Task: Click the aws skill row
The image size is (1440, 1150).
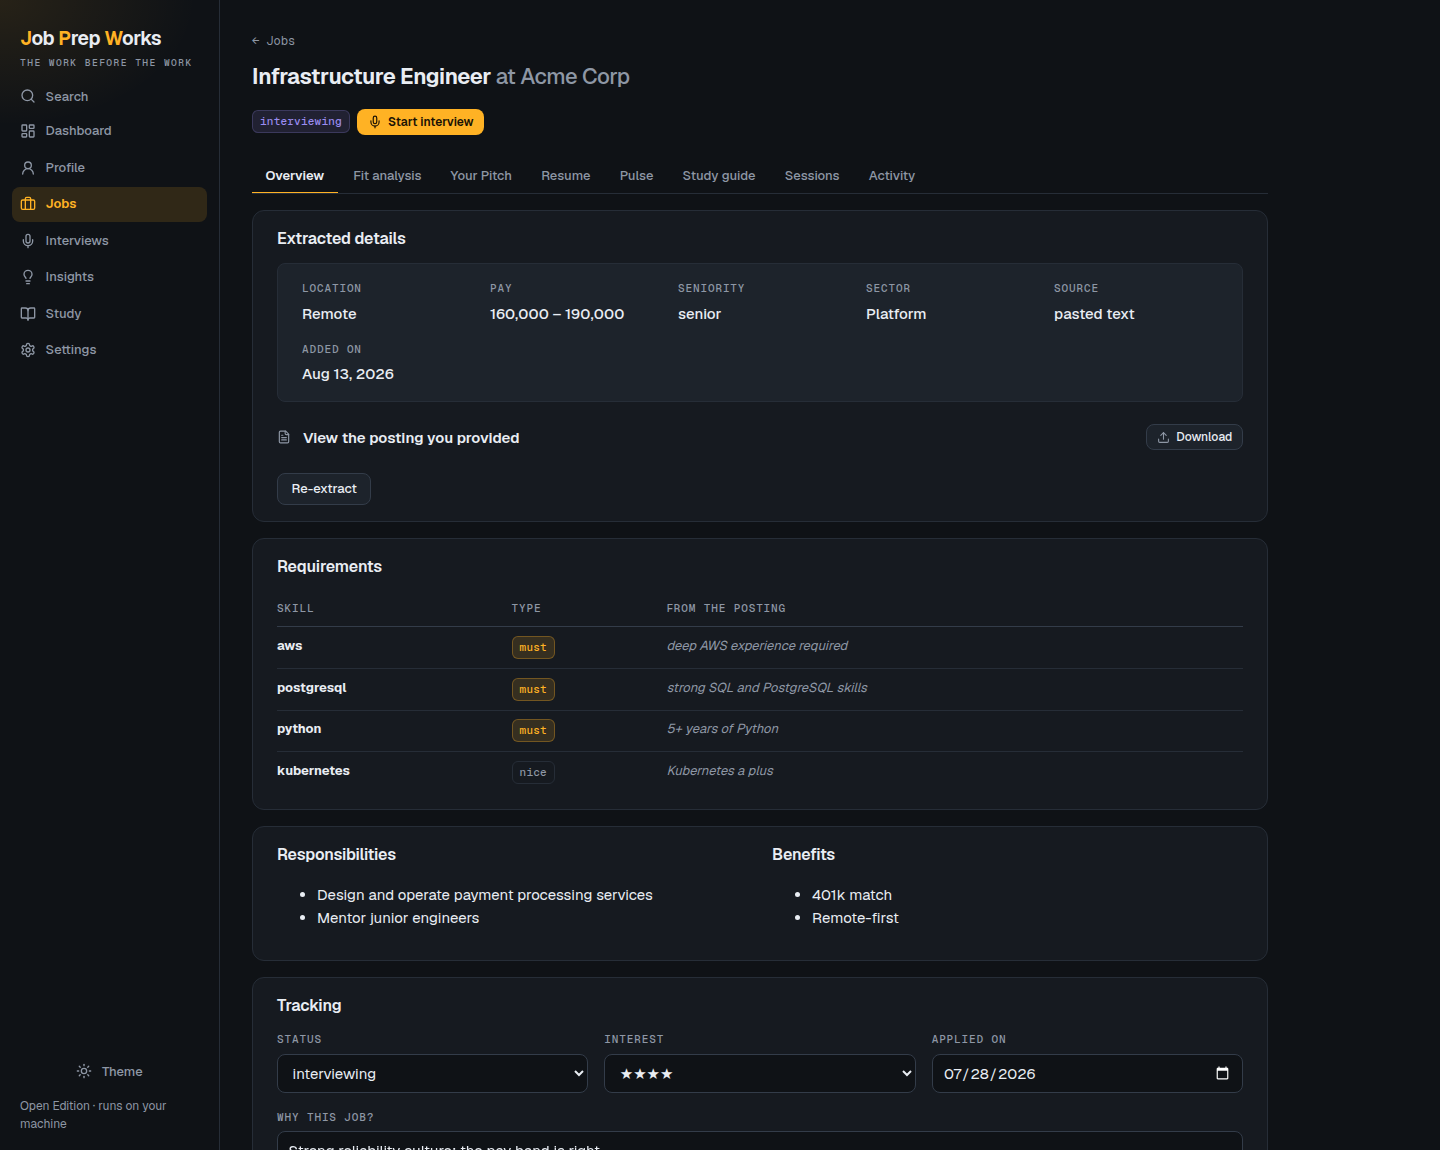Action: point(760,647)
